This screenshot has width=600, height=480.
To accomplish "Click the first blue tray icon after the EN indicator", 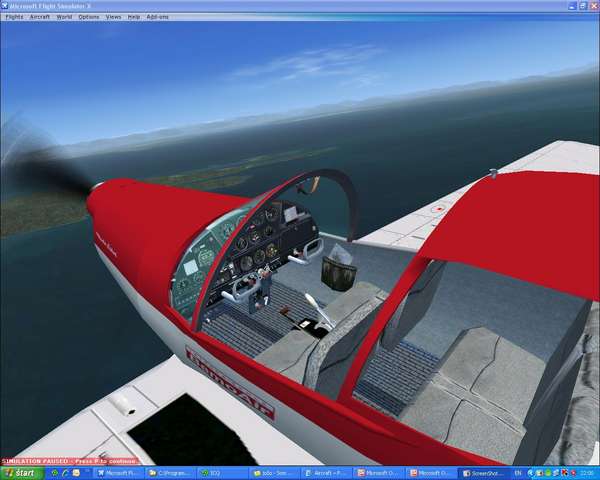I will tap(530, 473).
